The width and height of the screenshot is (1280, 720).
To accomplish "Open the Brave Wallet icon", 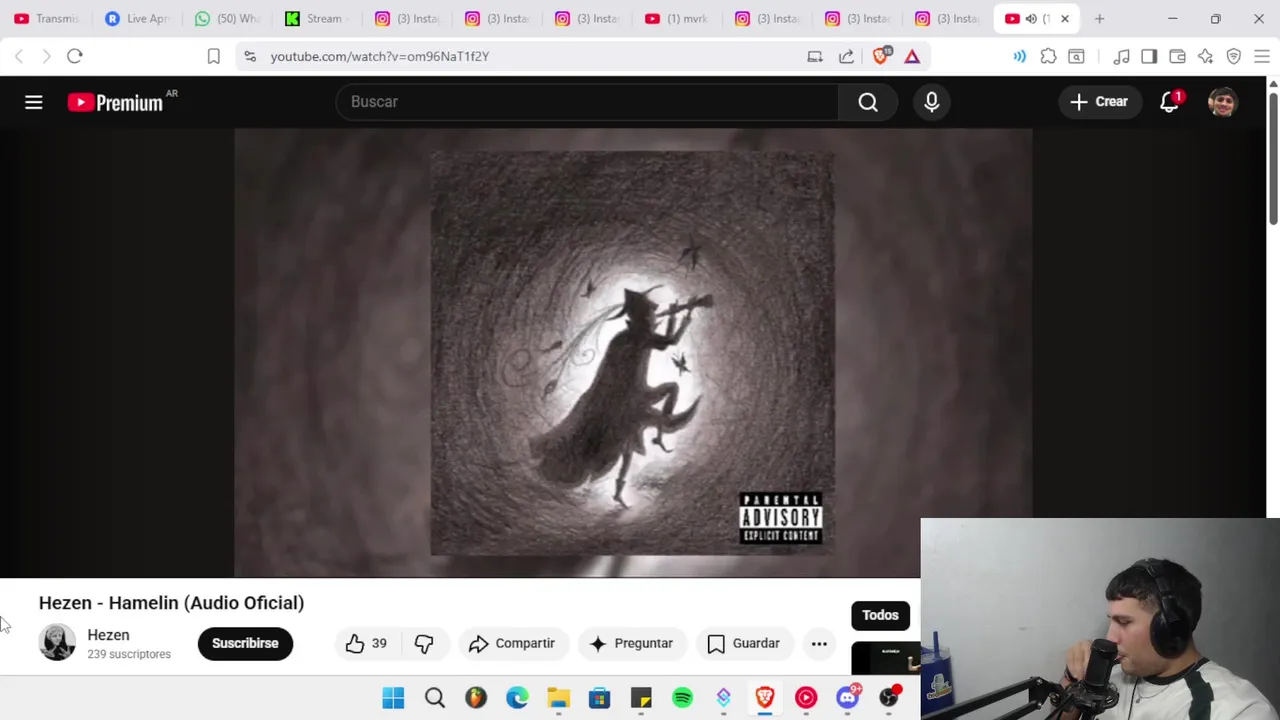I will (x=1177, y=56).
